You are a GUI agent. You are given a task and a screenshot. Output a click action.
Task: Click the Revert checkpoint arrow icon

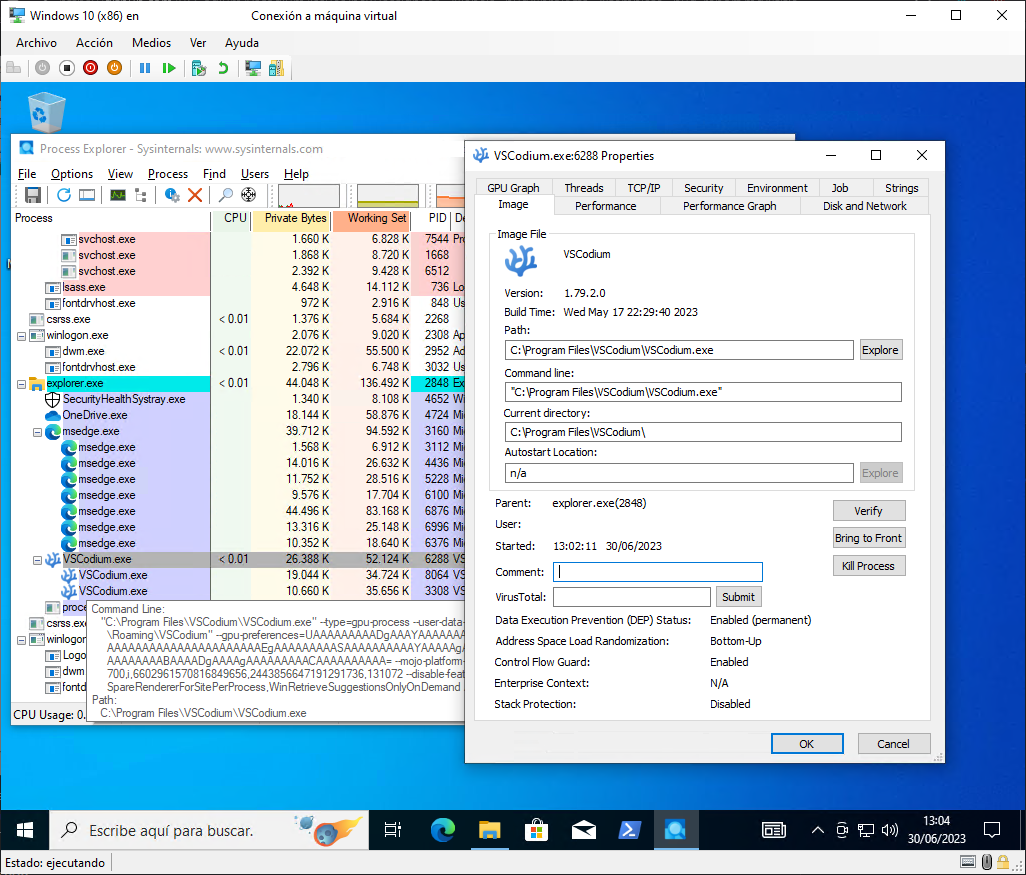(x=222, y=68)
